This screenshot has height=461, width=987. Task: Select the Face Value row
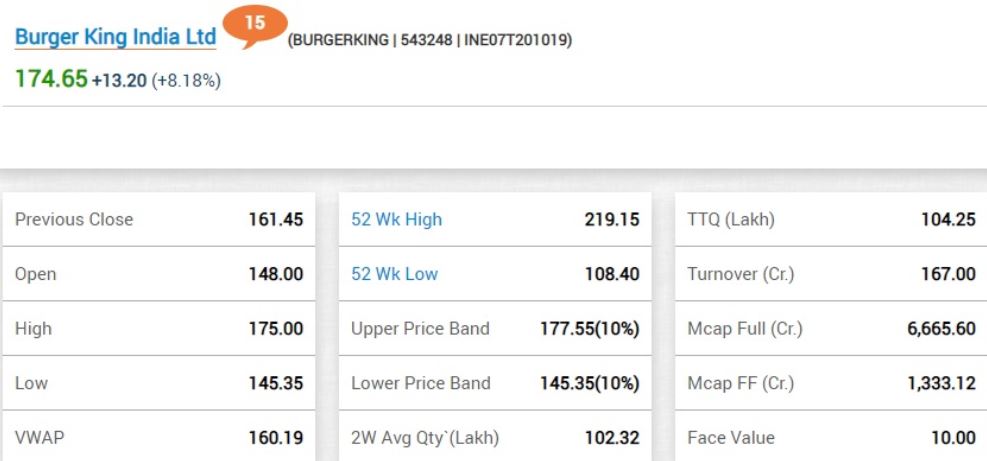coord(831,437)
